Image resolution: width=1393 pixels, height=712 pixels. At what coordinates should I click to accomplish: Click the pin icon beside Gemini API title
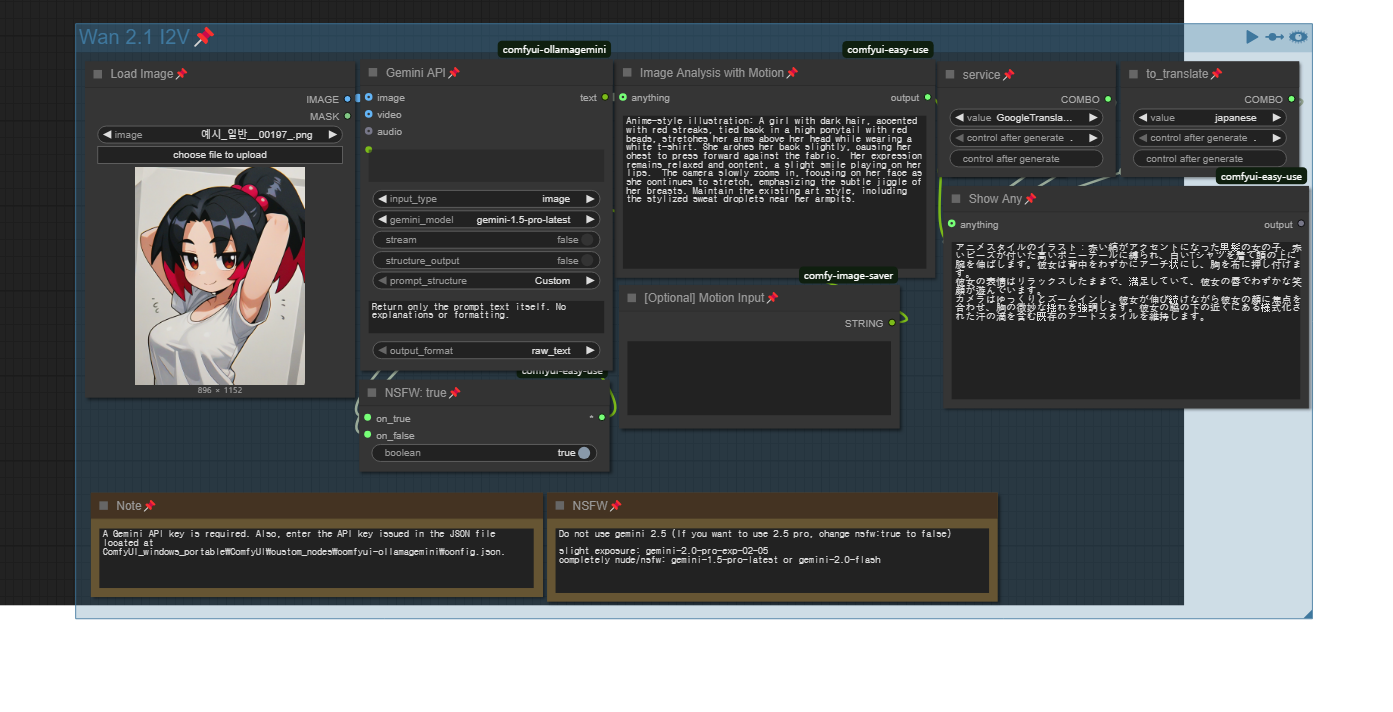[454, 73]
